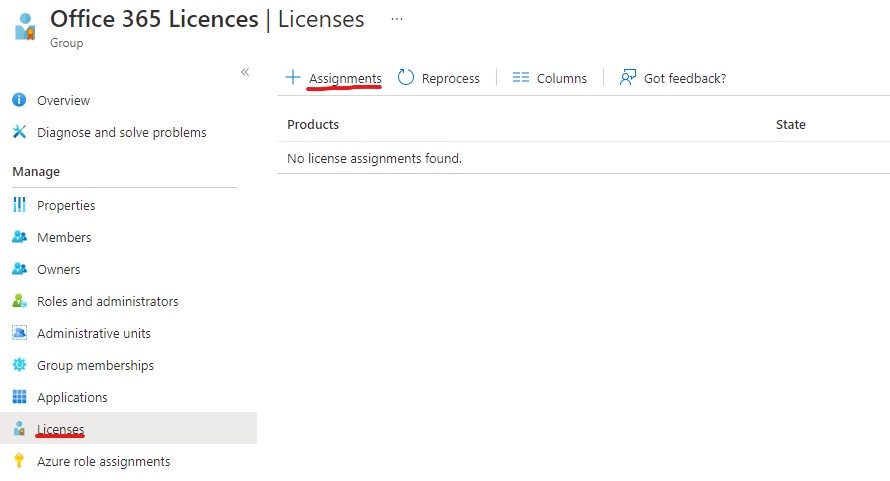
Task: Click 'No license assignments found.' text
Action: pyautogui.click(x=375, y=158)
